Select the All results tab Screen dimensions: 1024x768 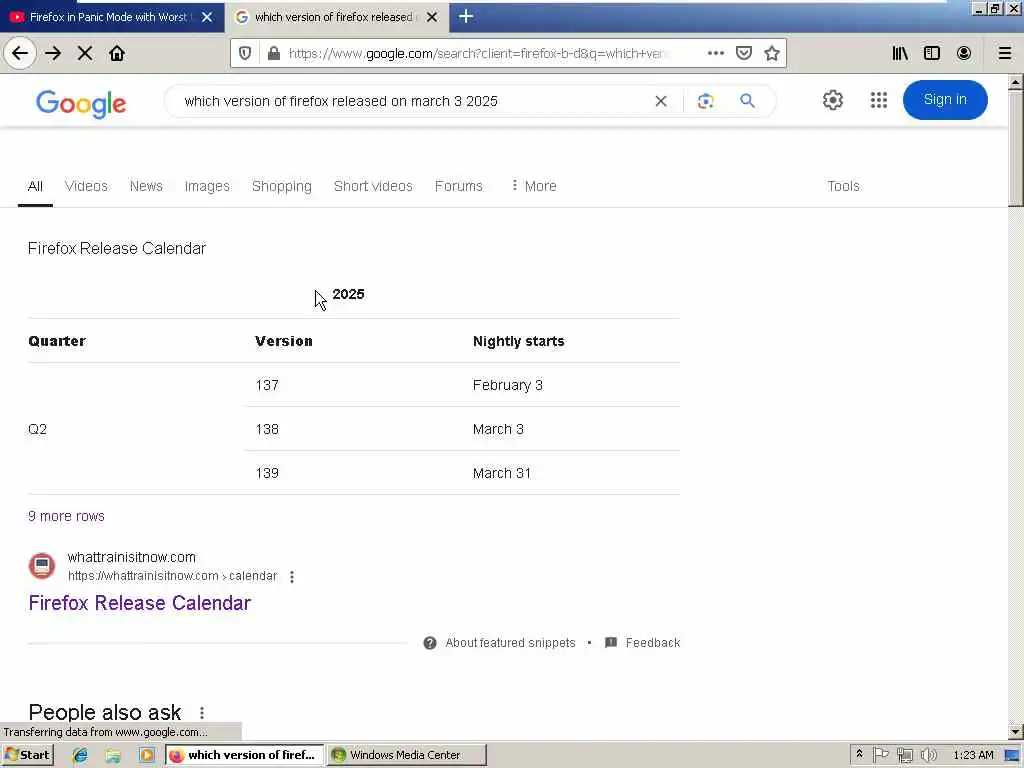35,186
